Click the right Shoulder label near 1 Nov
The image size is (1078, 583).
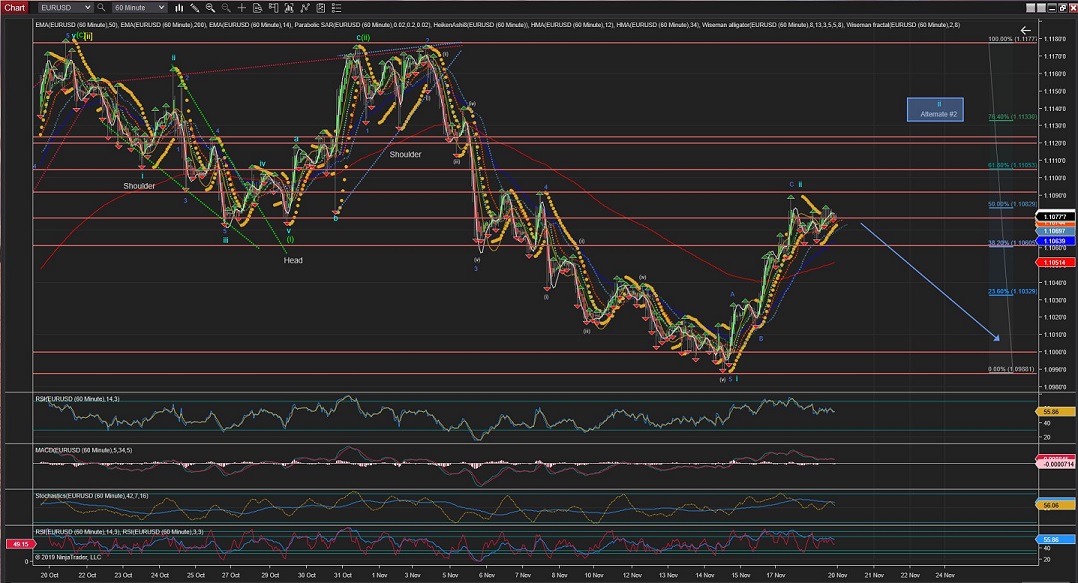tap(406, 155)
